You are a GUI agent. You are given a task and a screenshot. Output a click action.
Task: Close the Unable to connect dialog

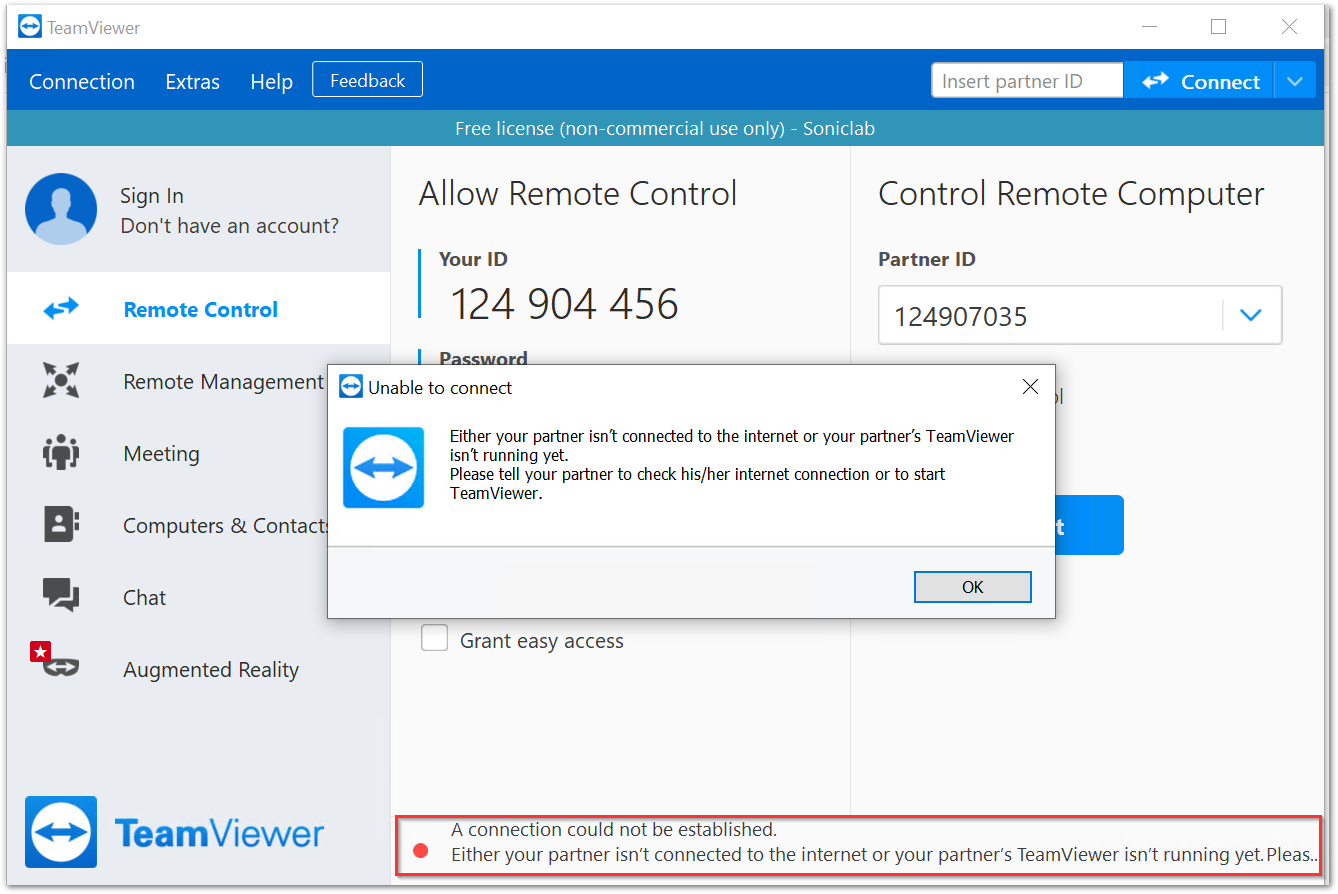1030,387
